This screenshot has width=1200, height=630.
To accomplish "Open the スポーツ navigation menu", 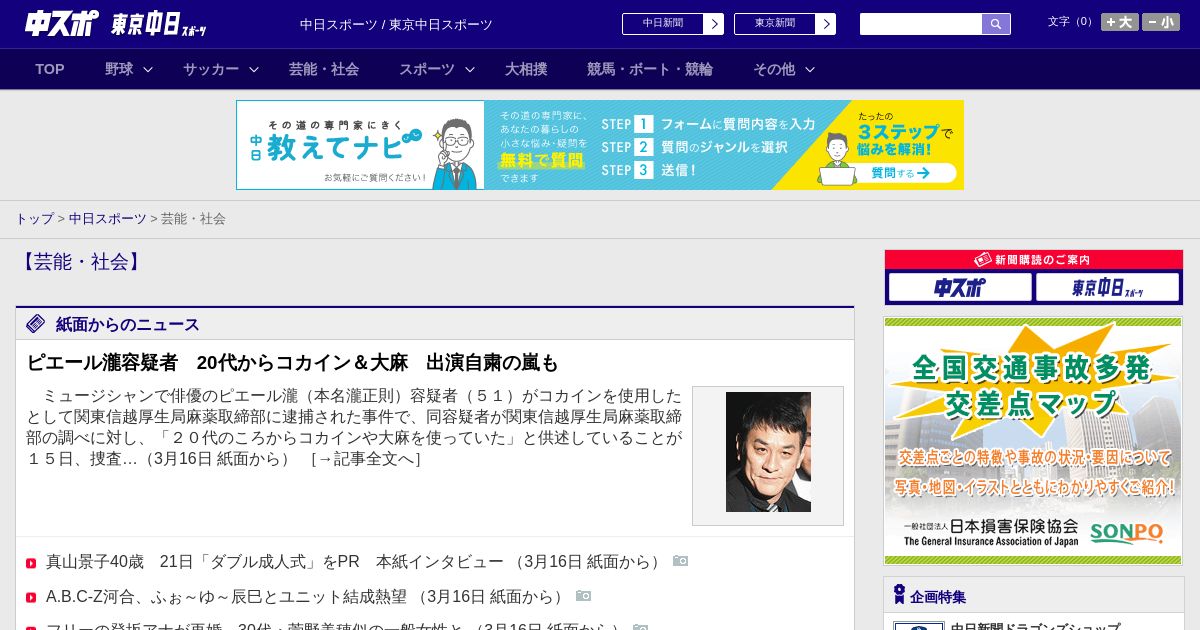I will 427,69.
